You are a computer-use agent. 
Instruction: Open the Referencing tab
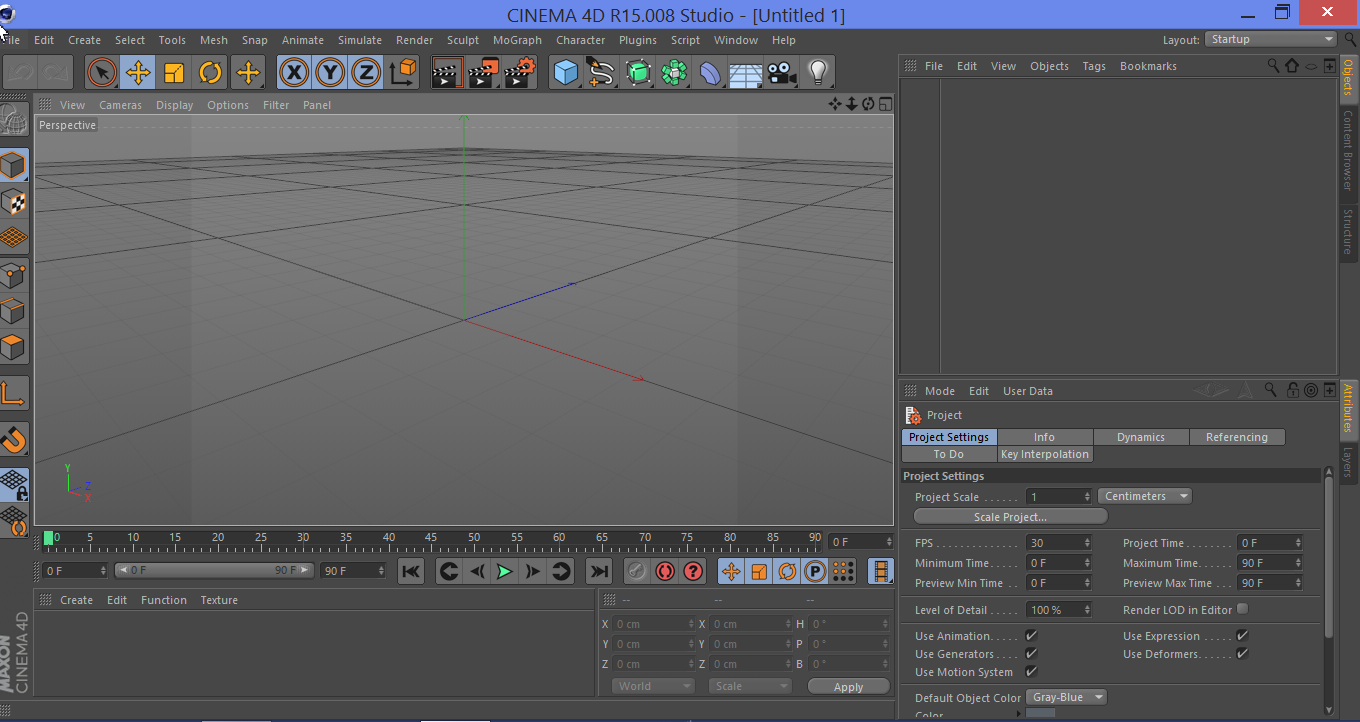click(1237, 437)
